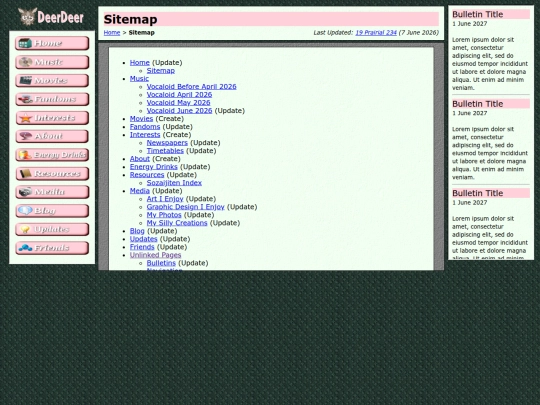Open the 19 Prairial 234 date link
The width and height of the screenshot is (540, 405).
[x=376, y=33]
